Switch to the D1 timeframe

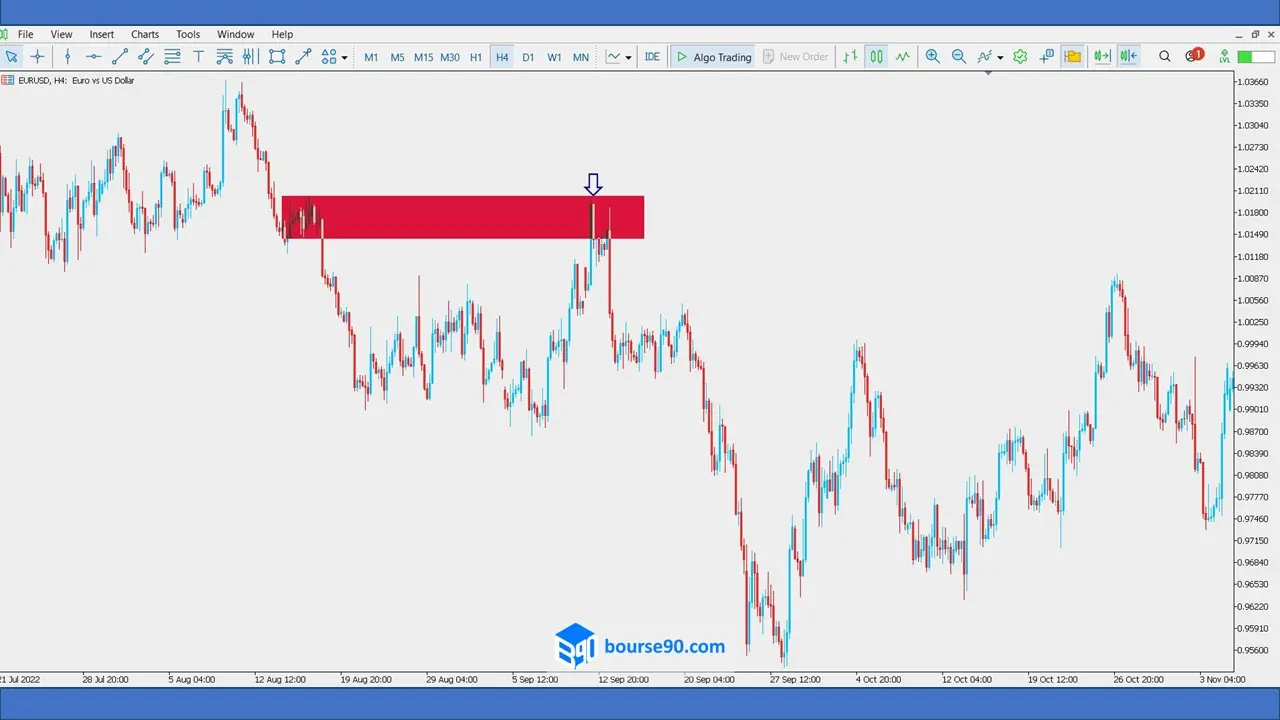(528, 57)
